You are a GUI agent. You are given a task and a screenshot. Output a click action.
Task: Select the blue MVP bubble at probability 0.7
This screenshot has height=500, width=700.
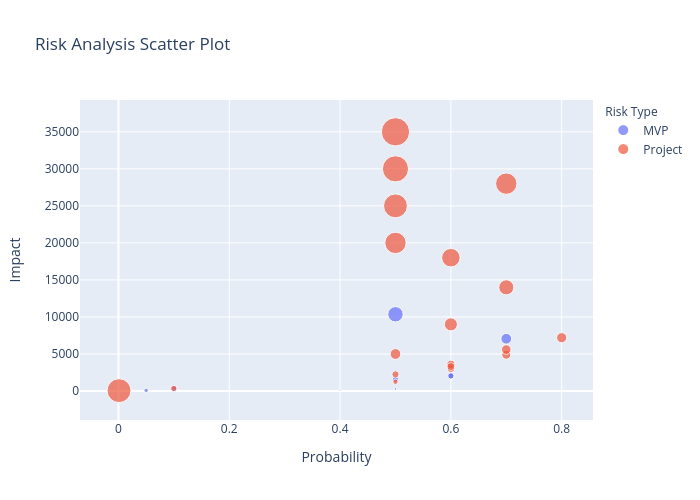506,339
